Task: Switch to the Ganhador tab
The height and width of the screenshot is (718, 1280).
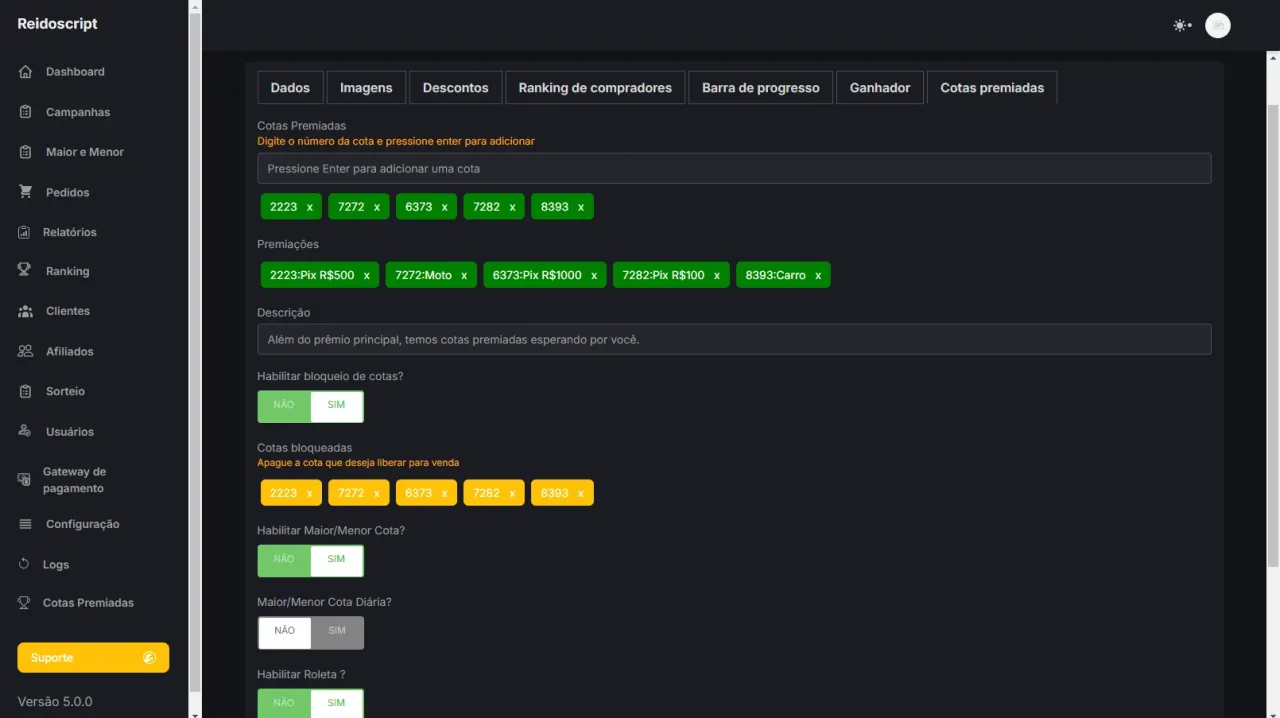Action: (x=880, y=88)
